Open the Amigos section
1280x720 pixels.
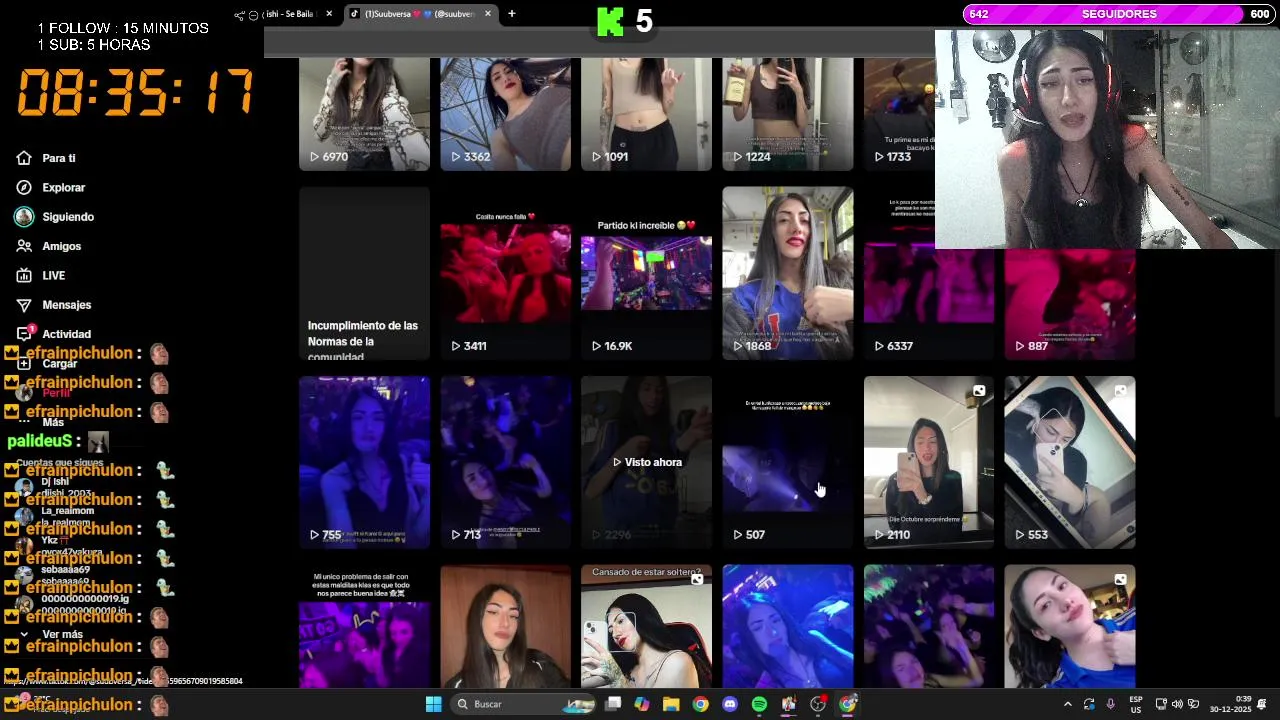[62, 246]
